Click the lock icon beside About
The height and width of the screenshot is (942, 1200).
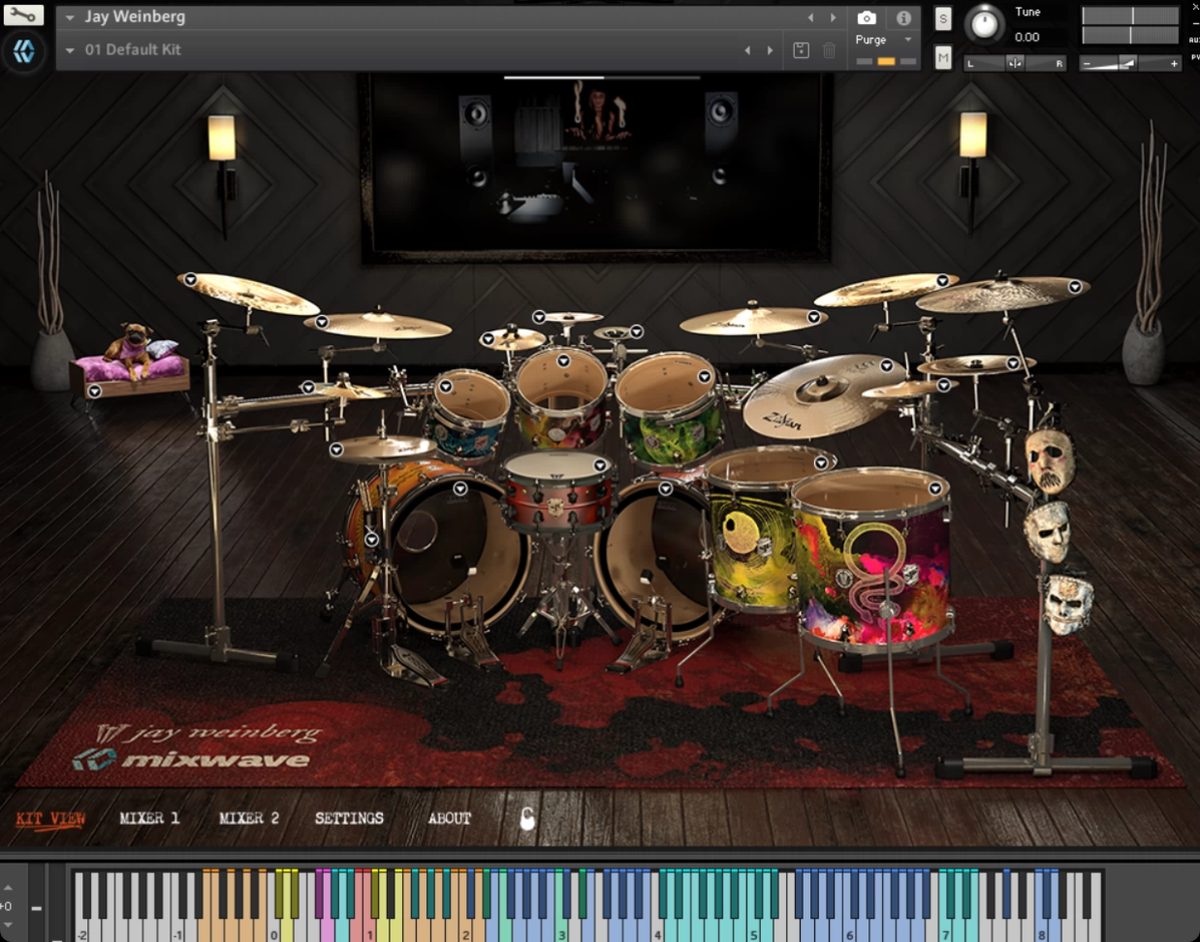click(x=527, y=818)
